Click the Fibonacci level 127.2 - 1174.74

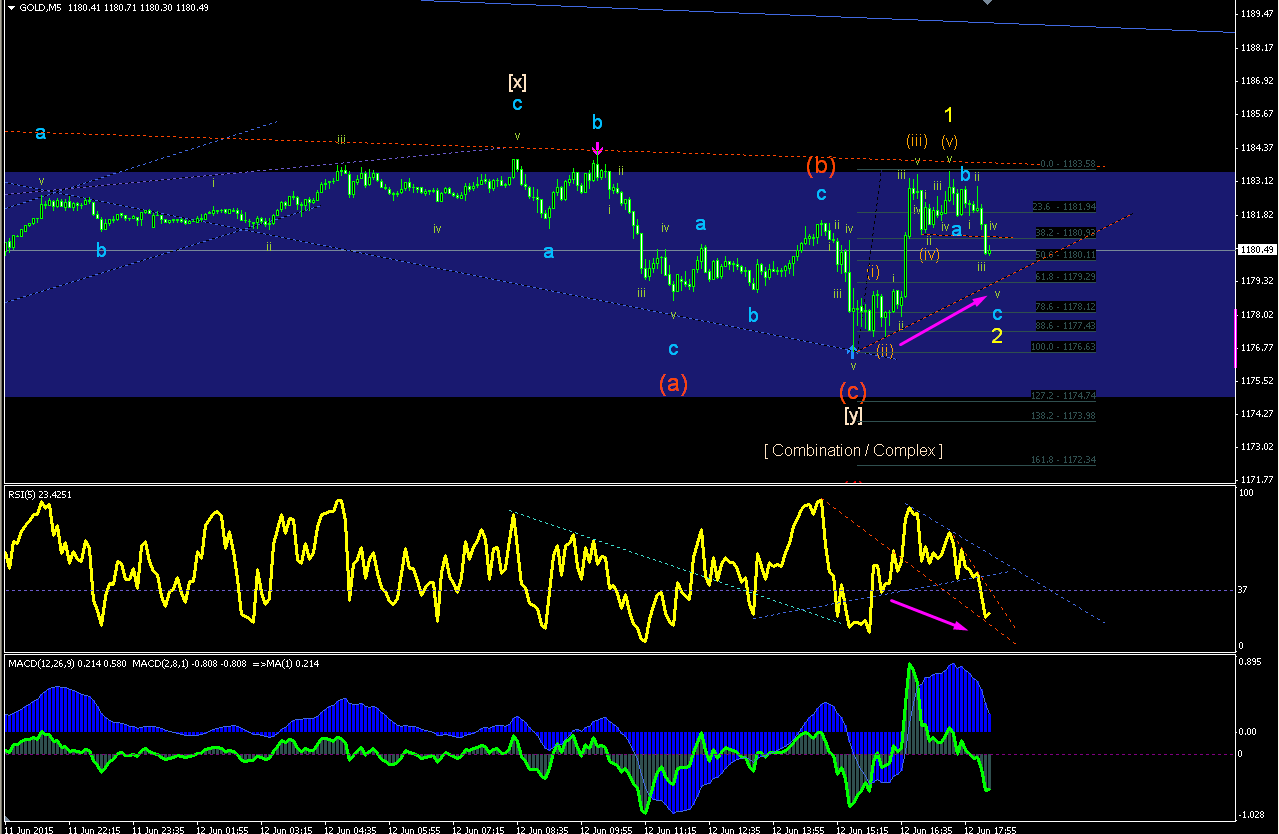[1064, 396]
